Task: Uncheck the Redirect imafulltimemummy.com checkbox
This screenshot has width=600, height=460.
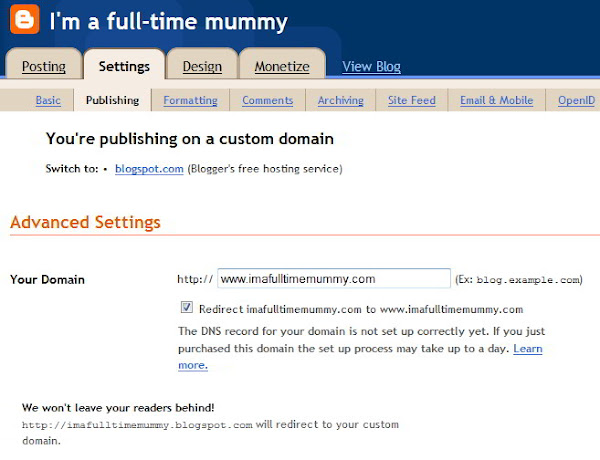Action: pos(186,307)
